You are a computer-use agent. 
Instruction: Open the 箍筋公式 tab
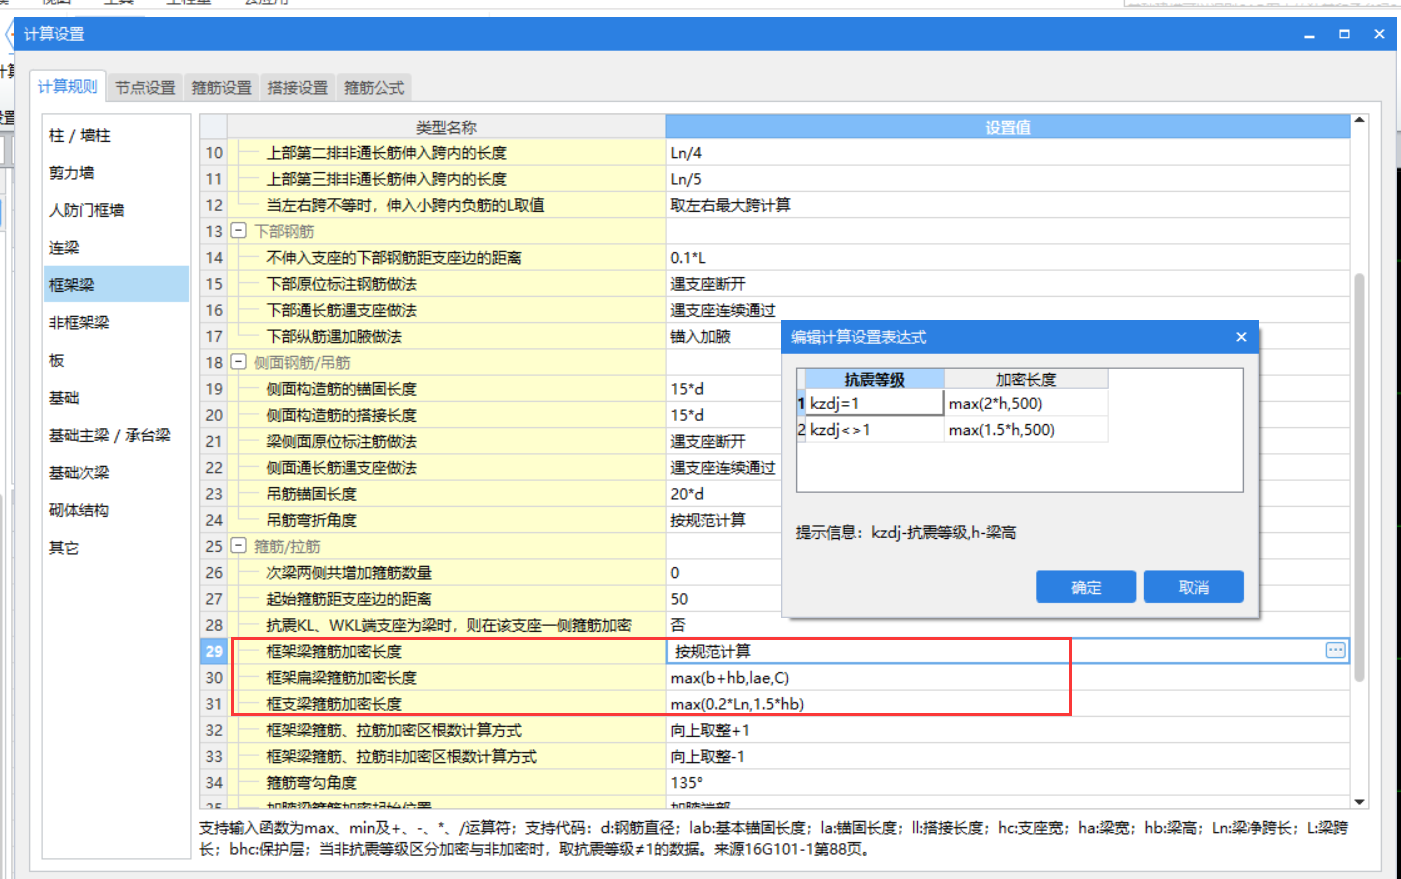point(374,88)
